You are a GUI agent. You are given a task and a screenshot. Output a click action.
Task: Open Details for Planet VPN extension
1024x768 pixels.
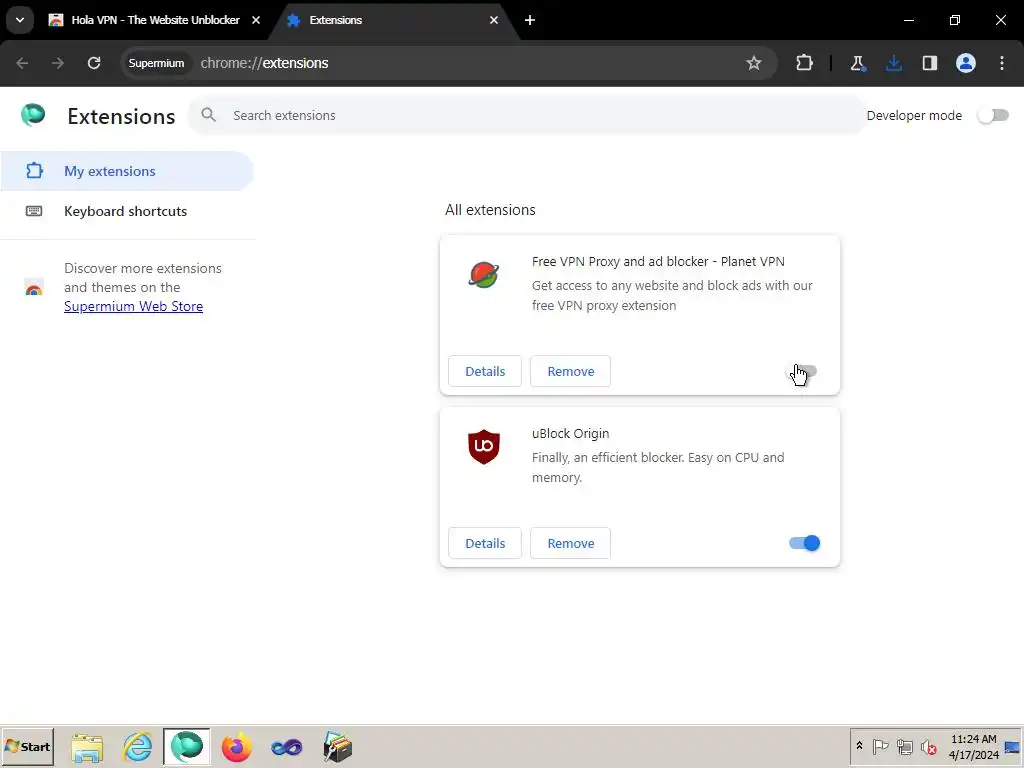pos(485,372)
